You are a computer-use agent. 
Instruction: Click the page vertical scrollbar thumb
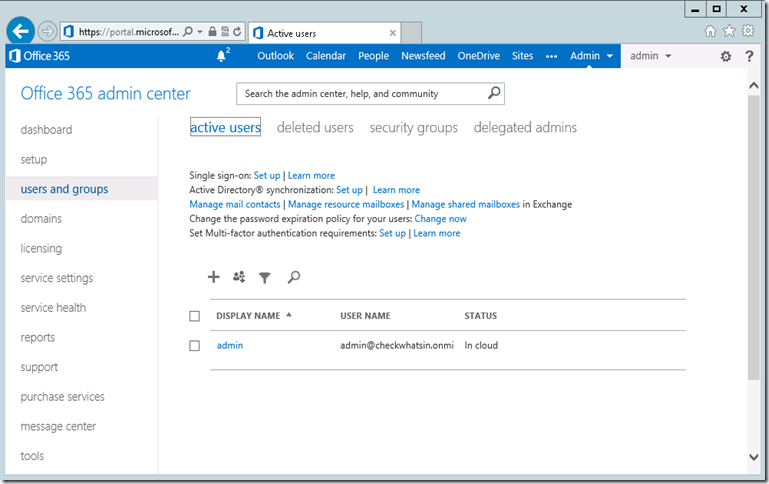[753, 238]
